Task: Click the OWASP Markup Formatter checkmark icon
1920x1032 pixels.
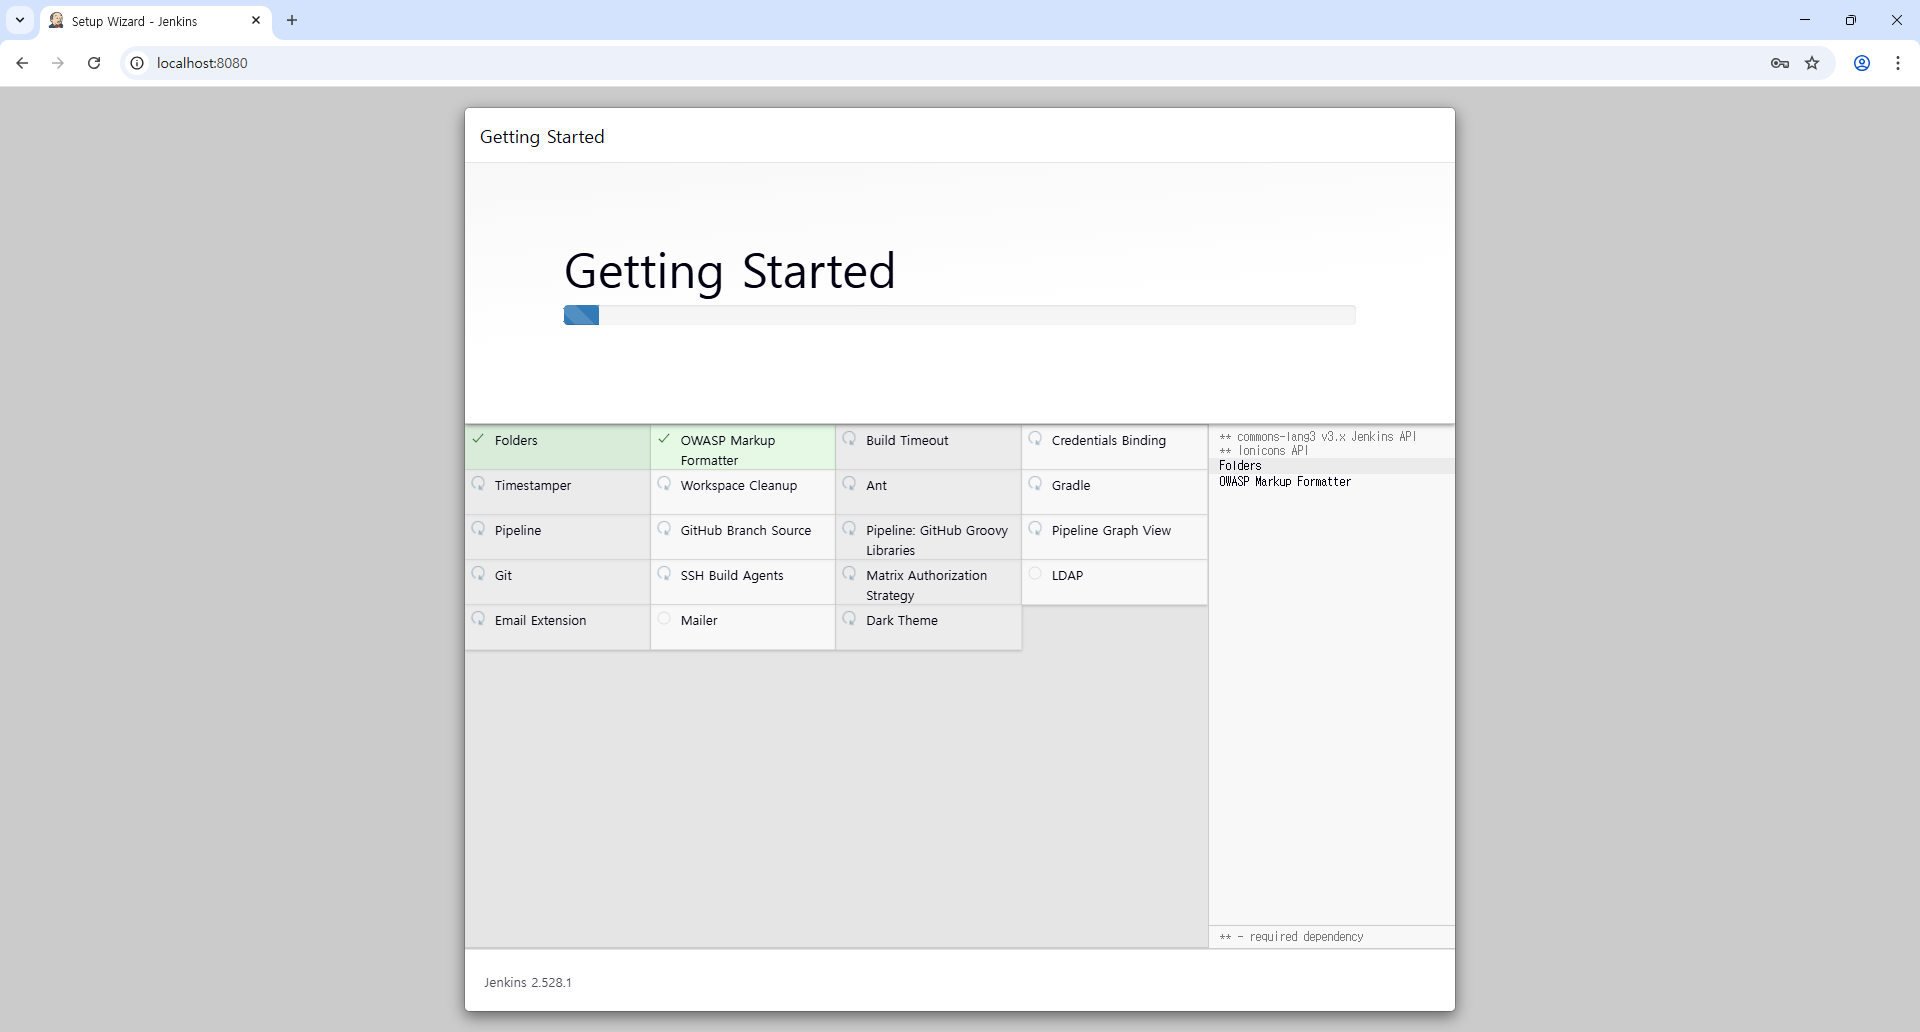Action: (x=664, y=439)
